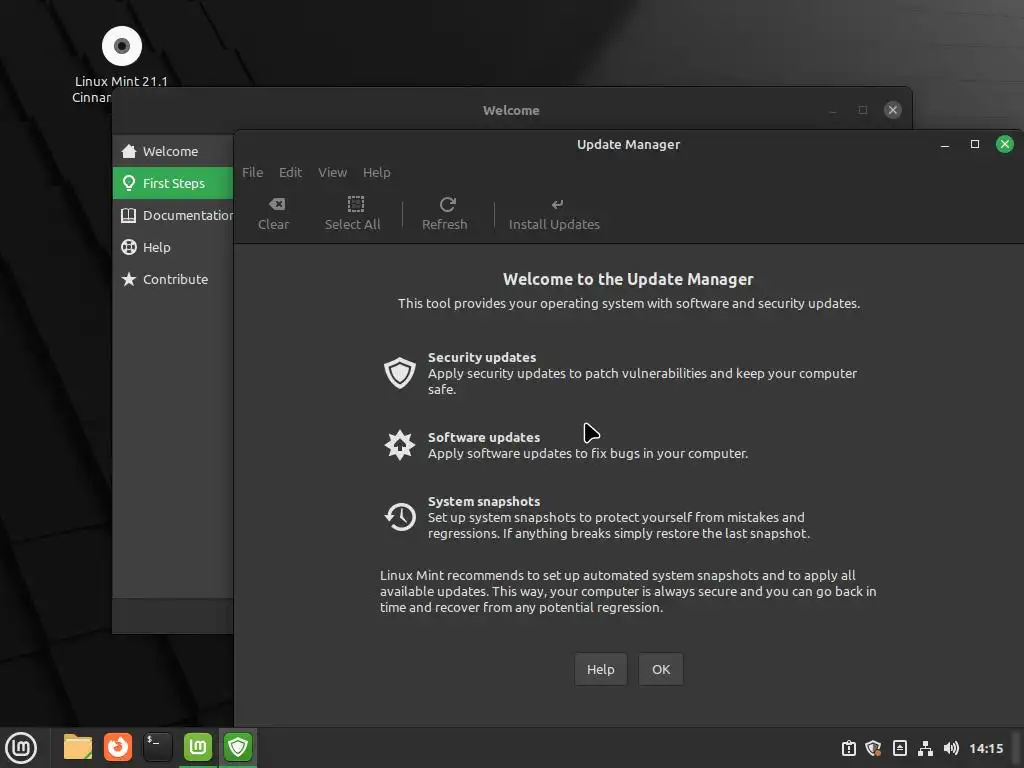
Task: Click the Update Manager title bar text
Action: [628, 144]
